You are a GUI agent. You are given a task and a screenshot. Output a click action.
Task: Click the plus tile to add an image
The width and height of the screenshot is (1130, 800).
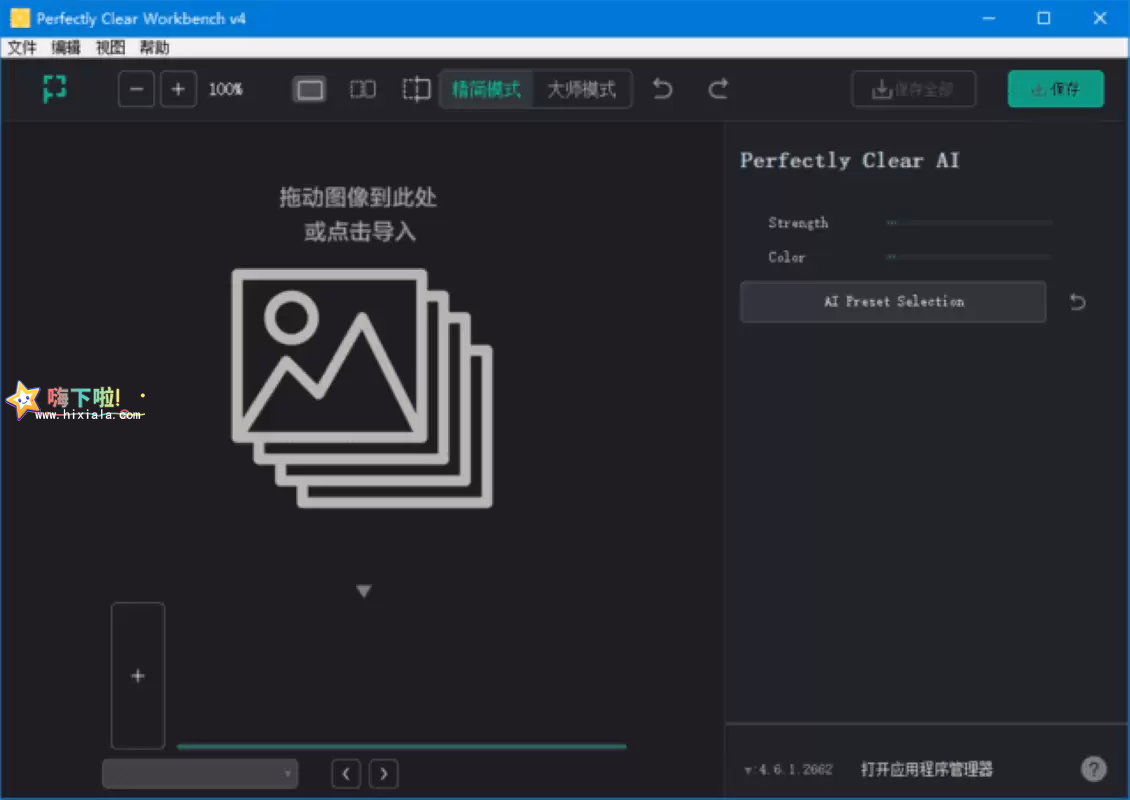tap(137, 675)
